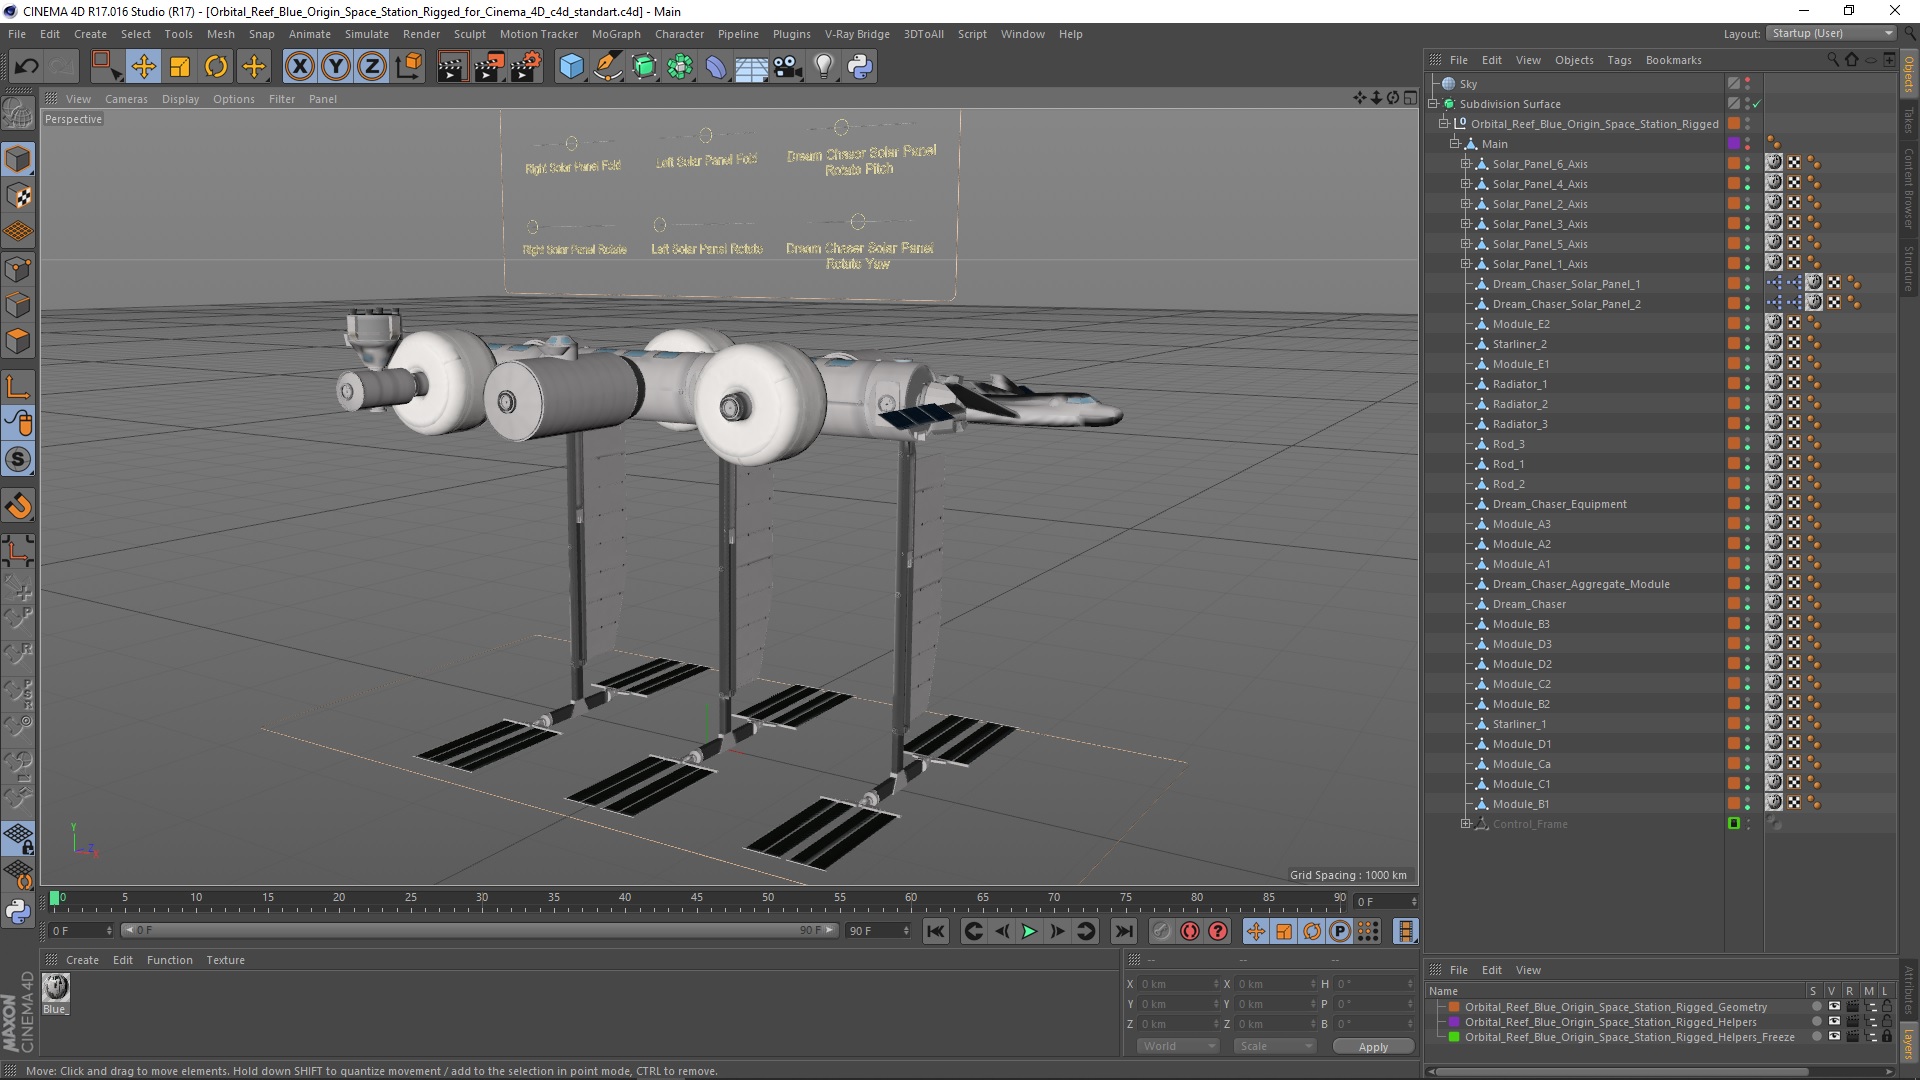Add a Camera object

[788, 67]
